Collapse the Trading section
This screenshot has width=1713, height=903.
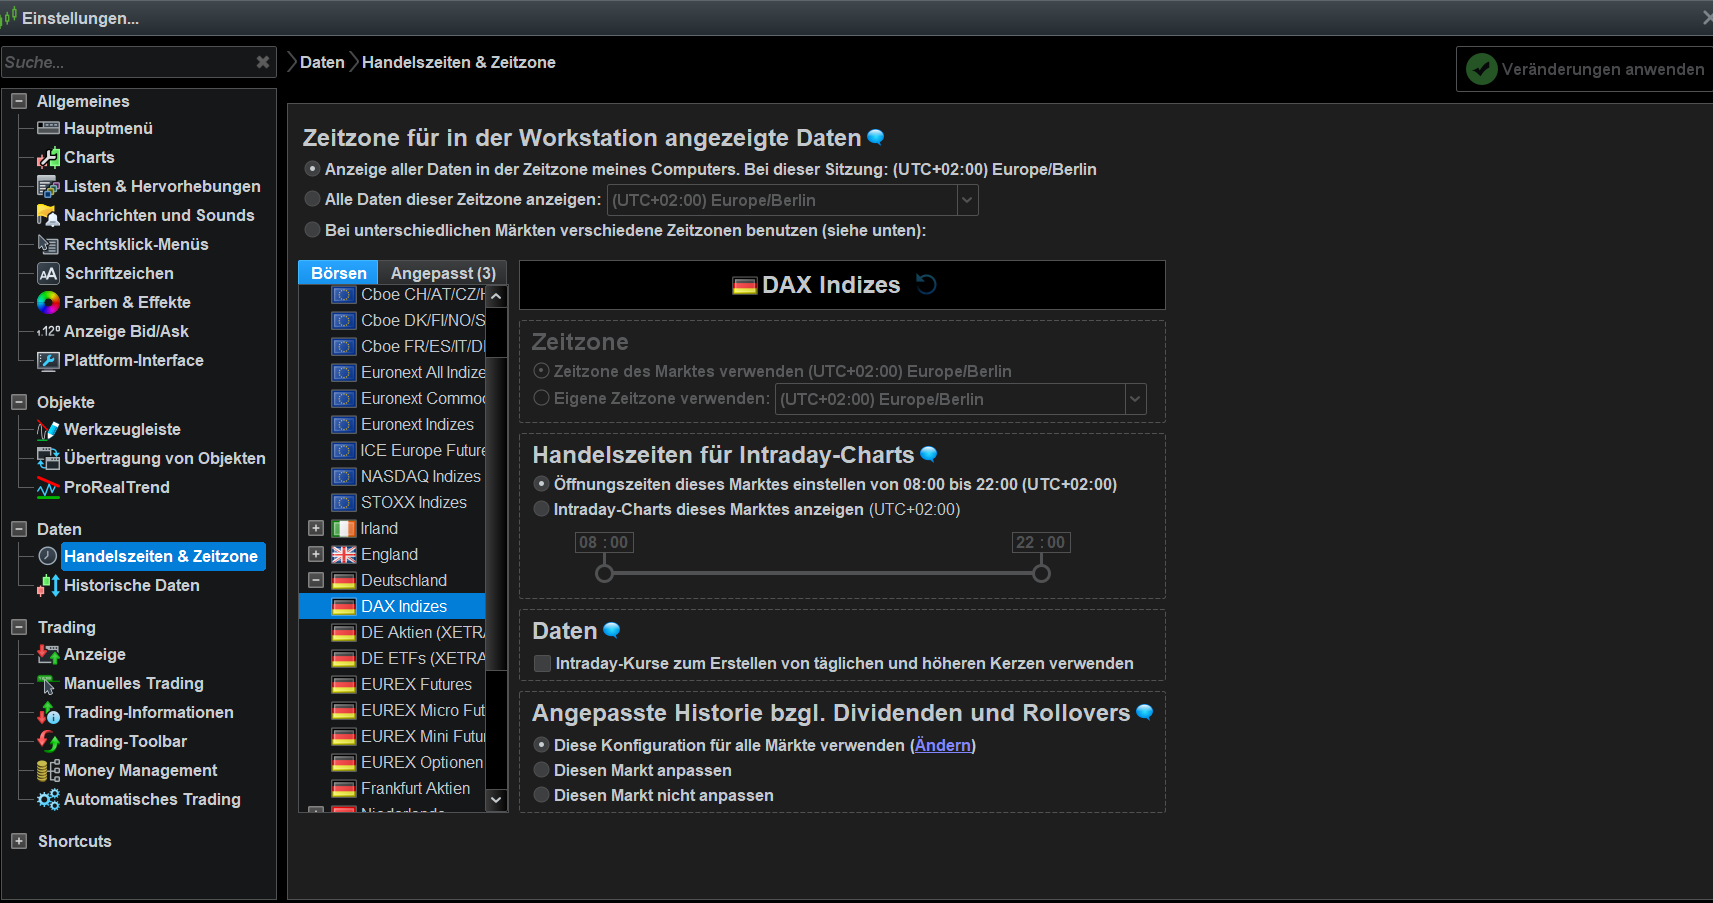[x=19, y=627]
